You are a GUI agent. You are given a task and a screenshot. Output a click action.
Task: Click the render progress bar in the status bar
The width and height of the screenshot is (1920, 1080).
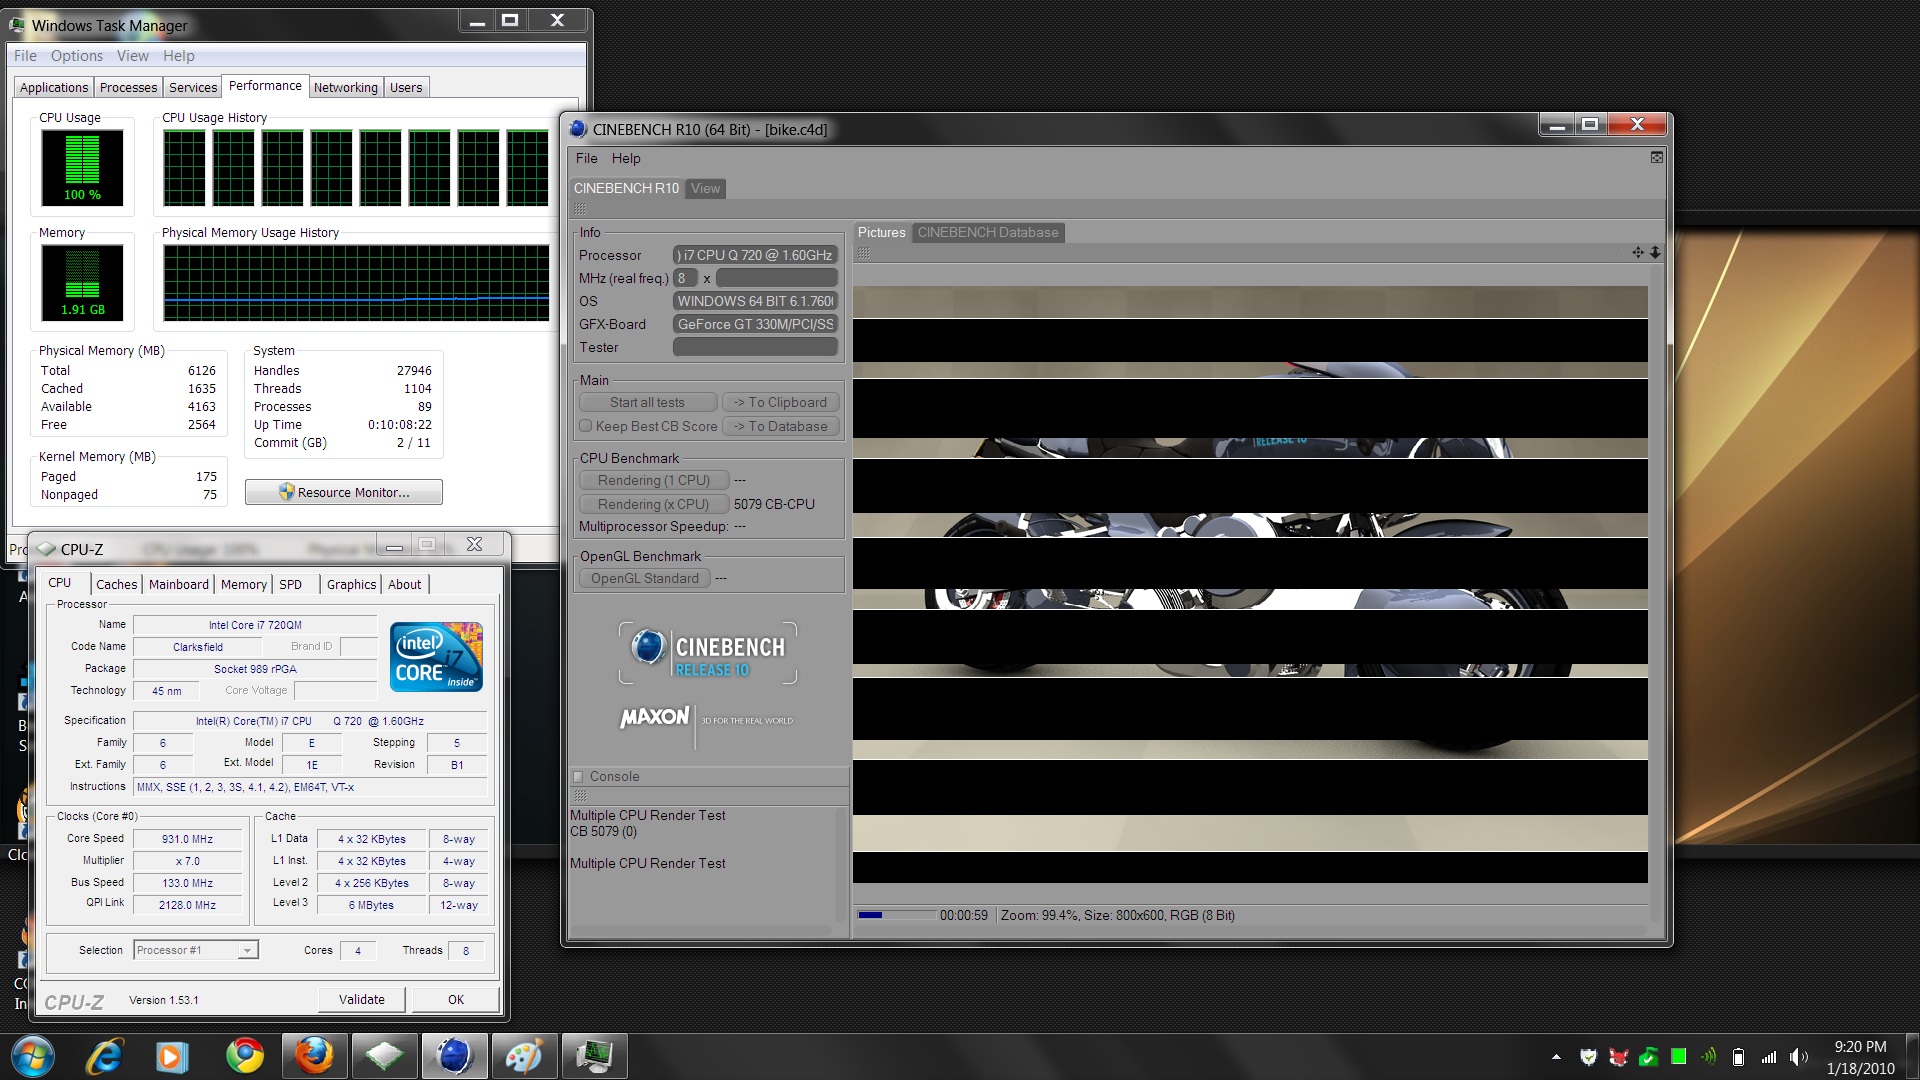[896, 915]
